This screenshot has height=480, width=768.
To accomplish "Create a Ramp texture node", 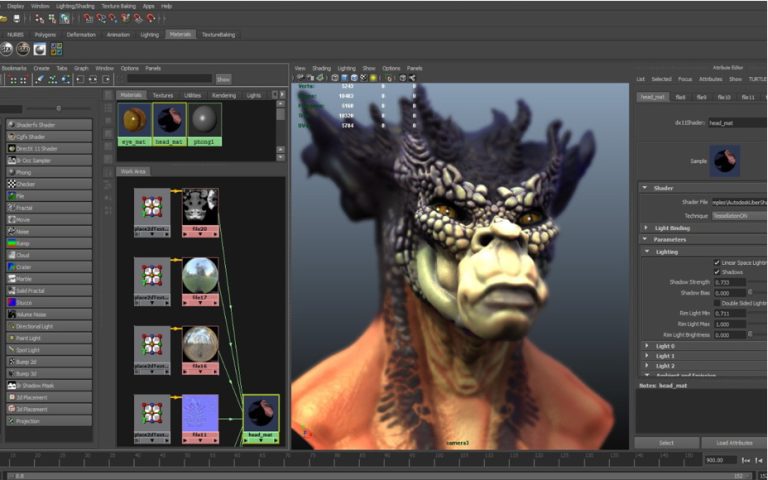I will [49, 243].
